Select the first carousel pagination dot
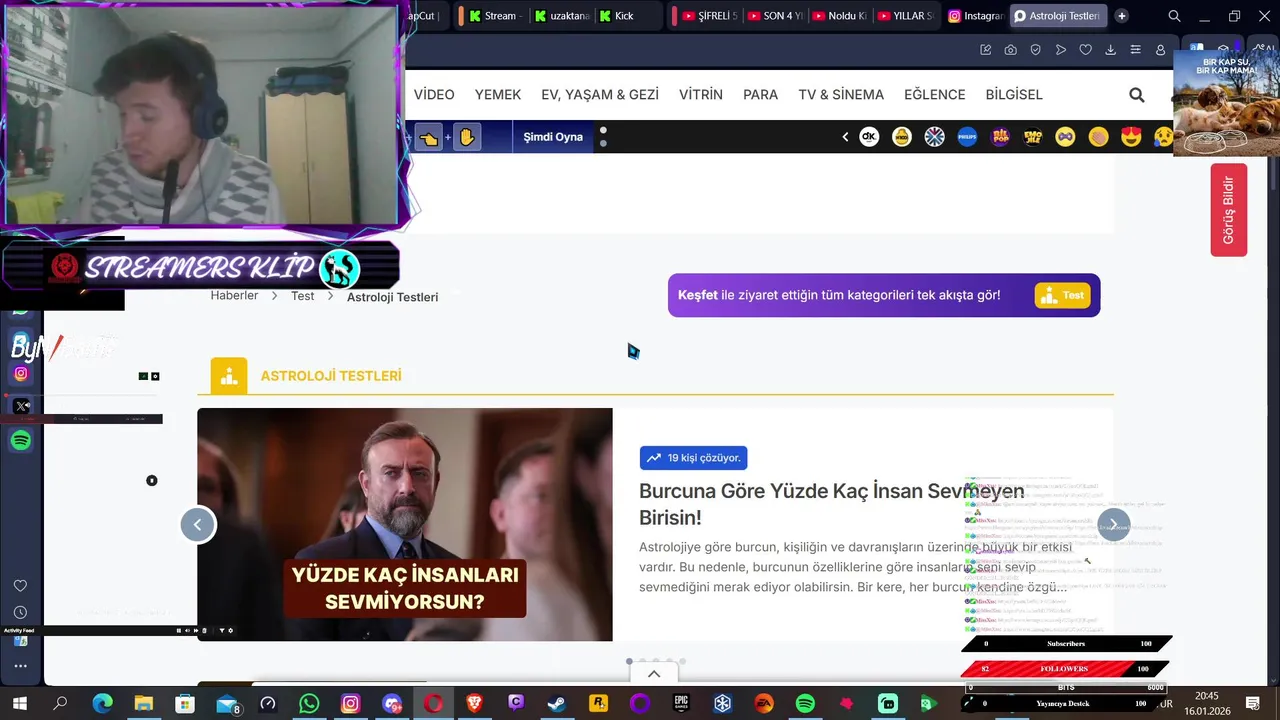The image size is (1280, 720). [629, 661]
